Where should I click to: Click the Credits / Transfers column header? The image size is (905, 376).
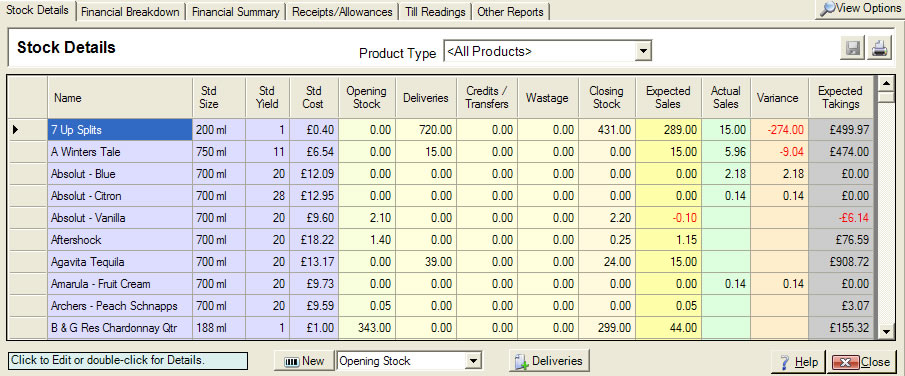tap(487, 98)
